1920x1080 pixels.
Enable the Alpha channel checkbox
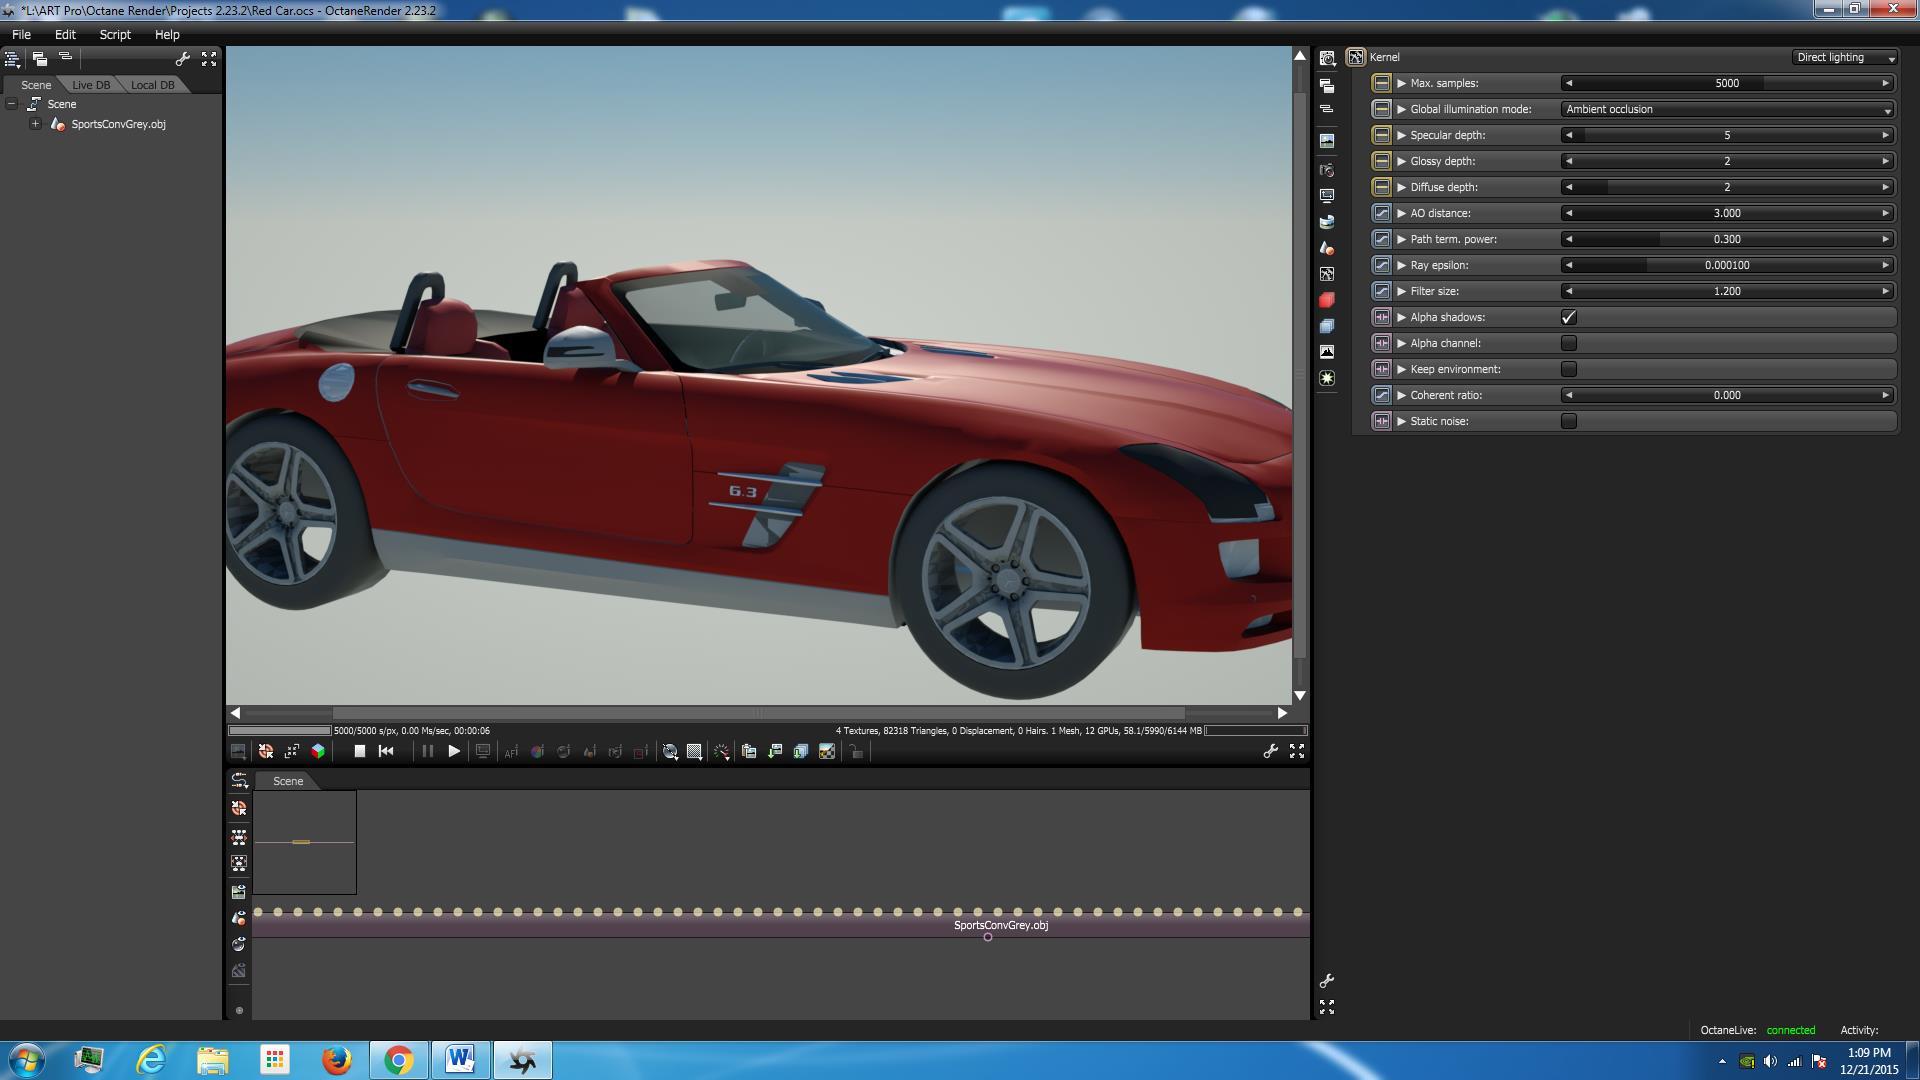[x=1569, y=343]
